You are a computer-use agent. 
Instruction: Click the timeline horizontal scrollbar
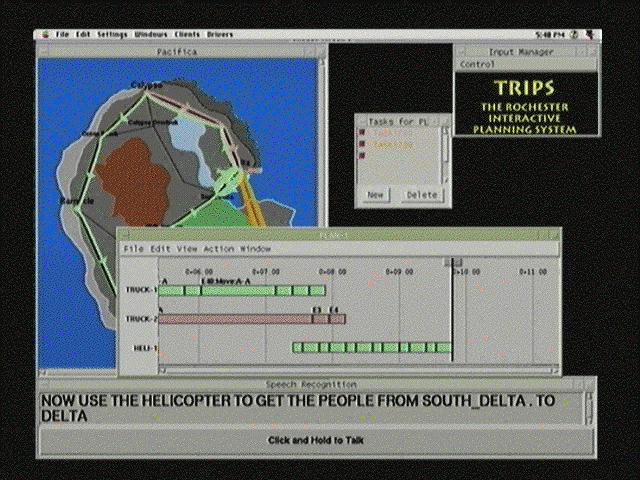click(x=359, y=371)
